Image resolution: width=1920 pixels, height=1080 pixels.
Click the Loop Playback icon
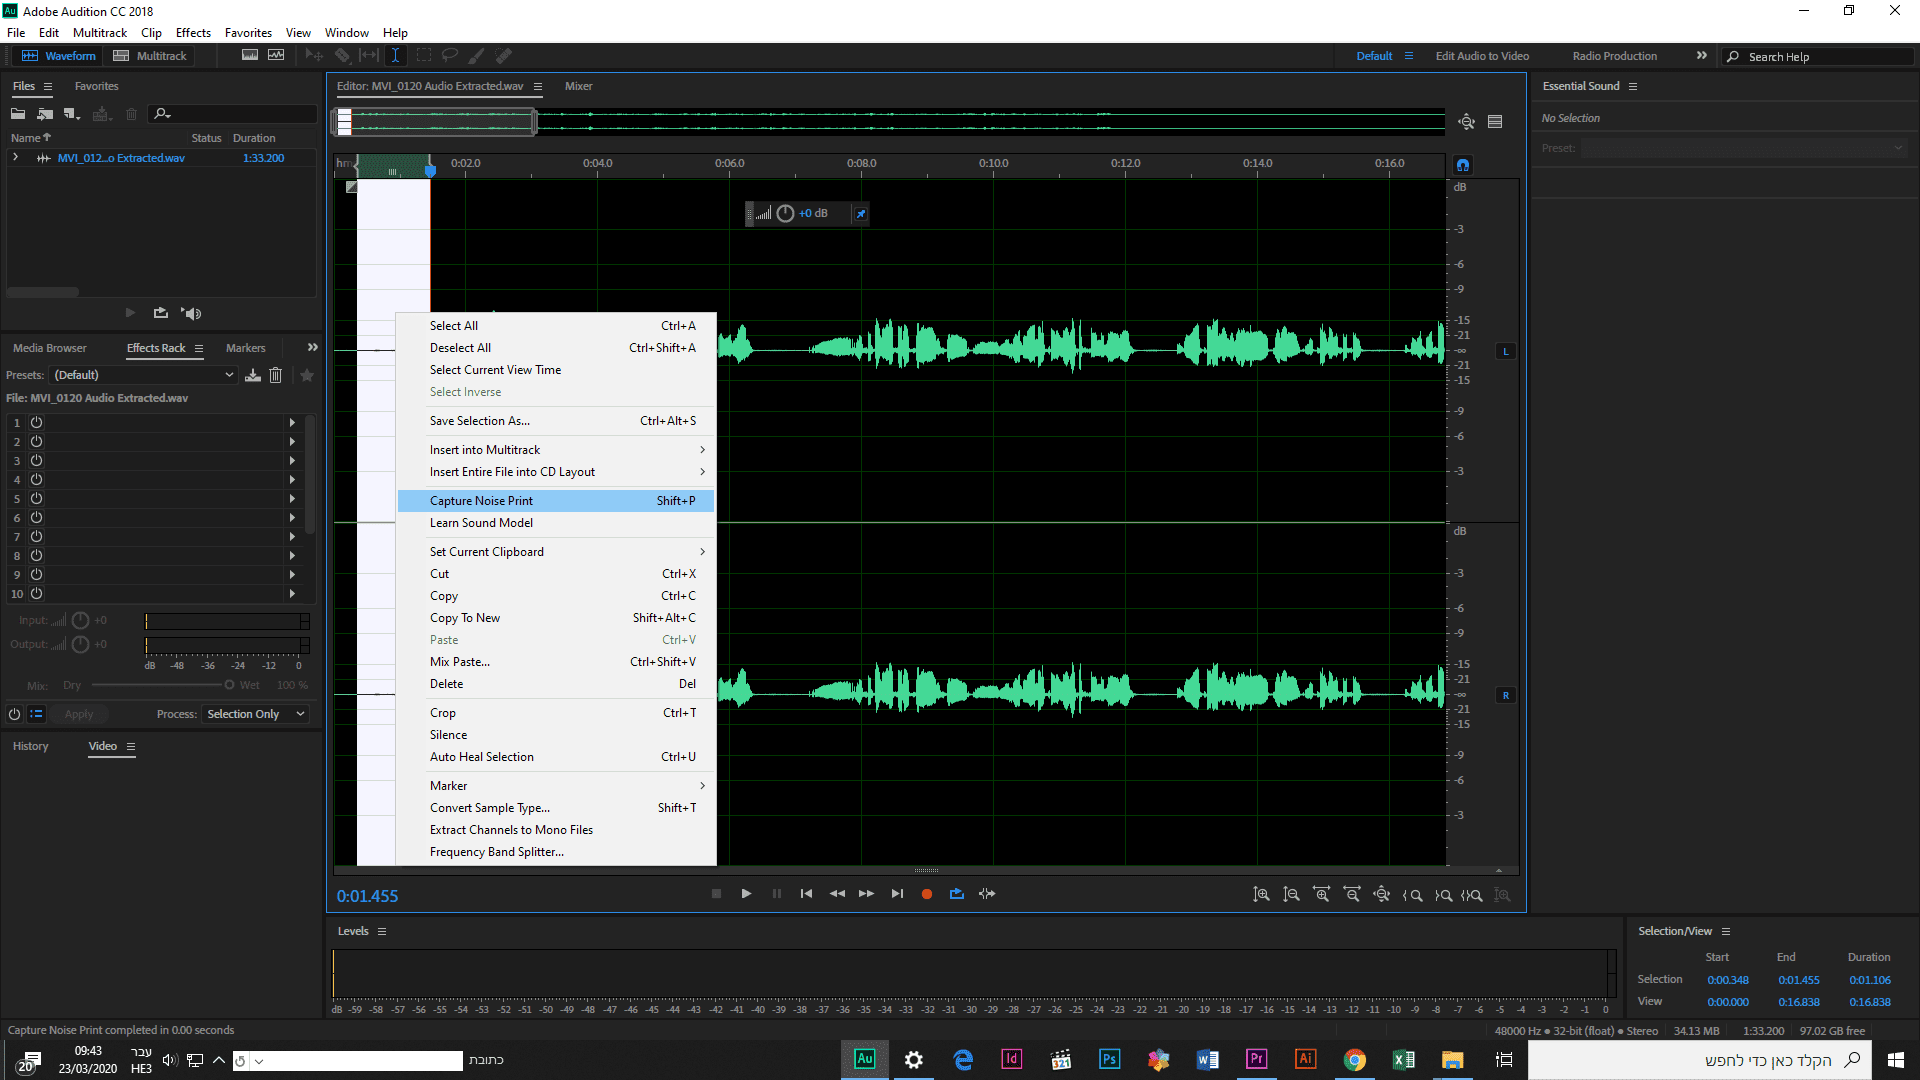tap(957, 894)
